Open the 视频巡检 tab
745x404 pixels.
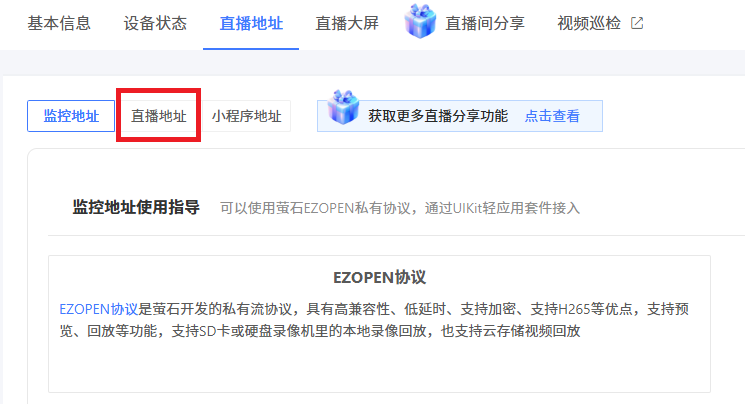(589, 23)
